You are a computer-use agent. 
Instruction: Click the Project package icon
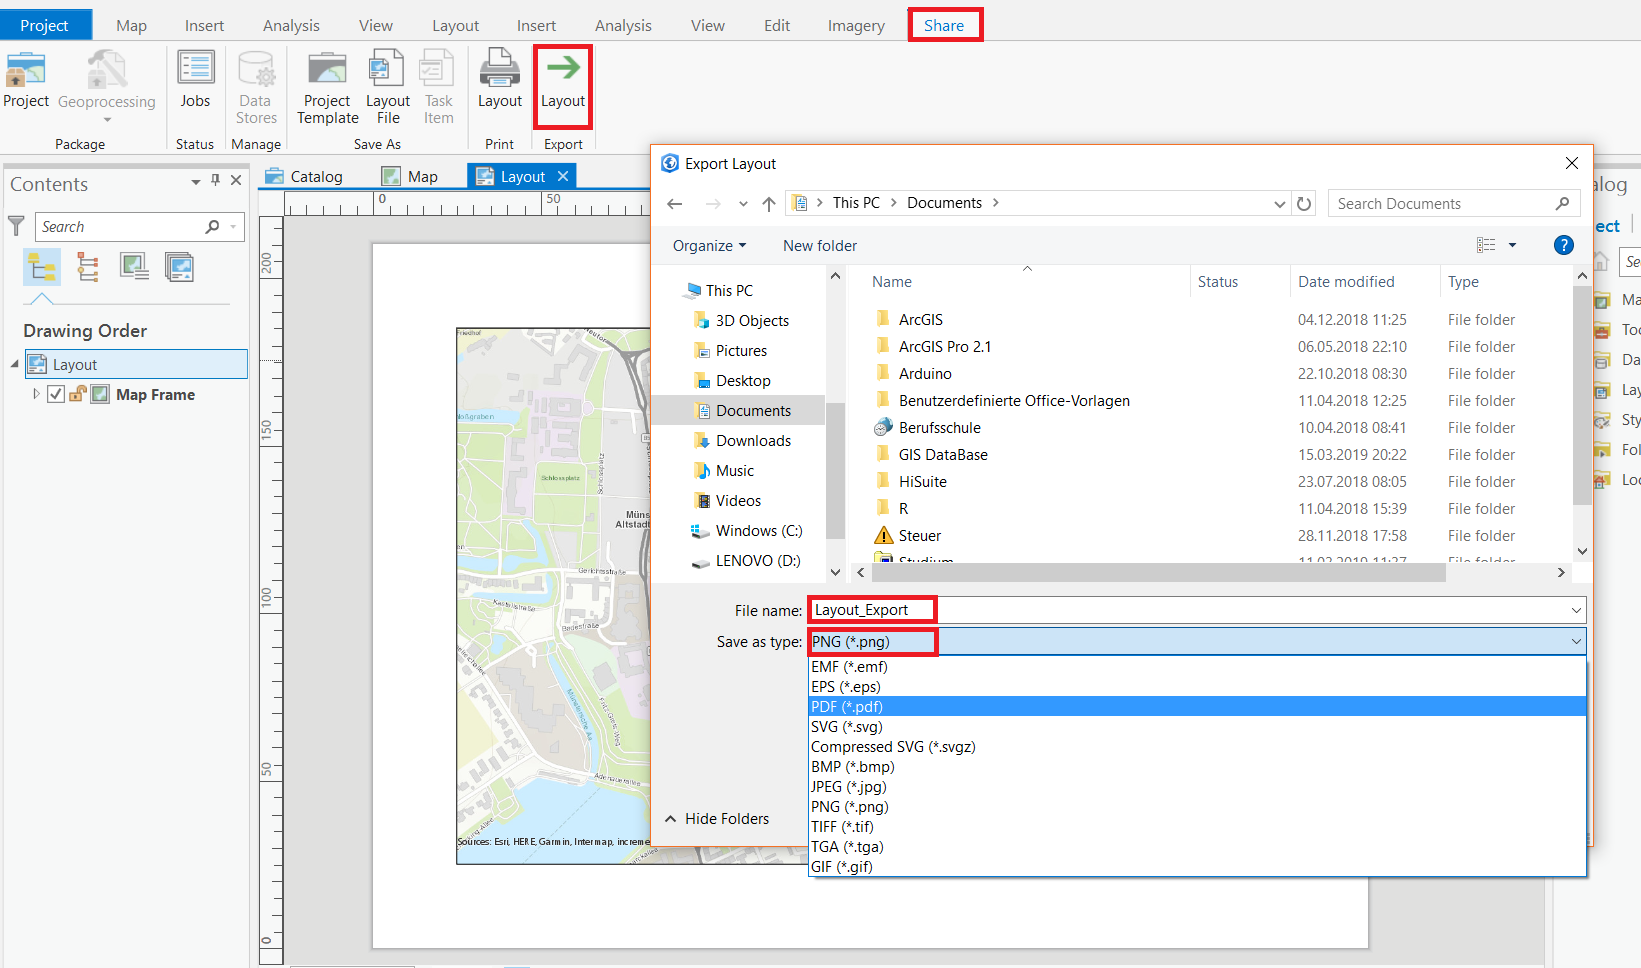click(26, 70)
